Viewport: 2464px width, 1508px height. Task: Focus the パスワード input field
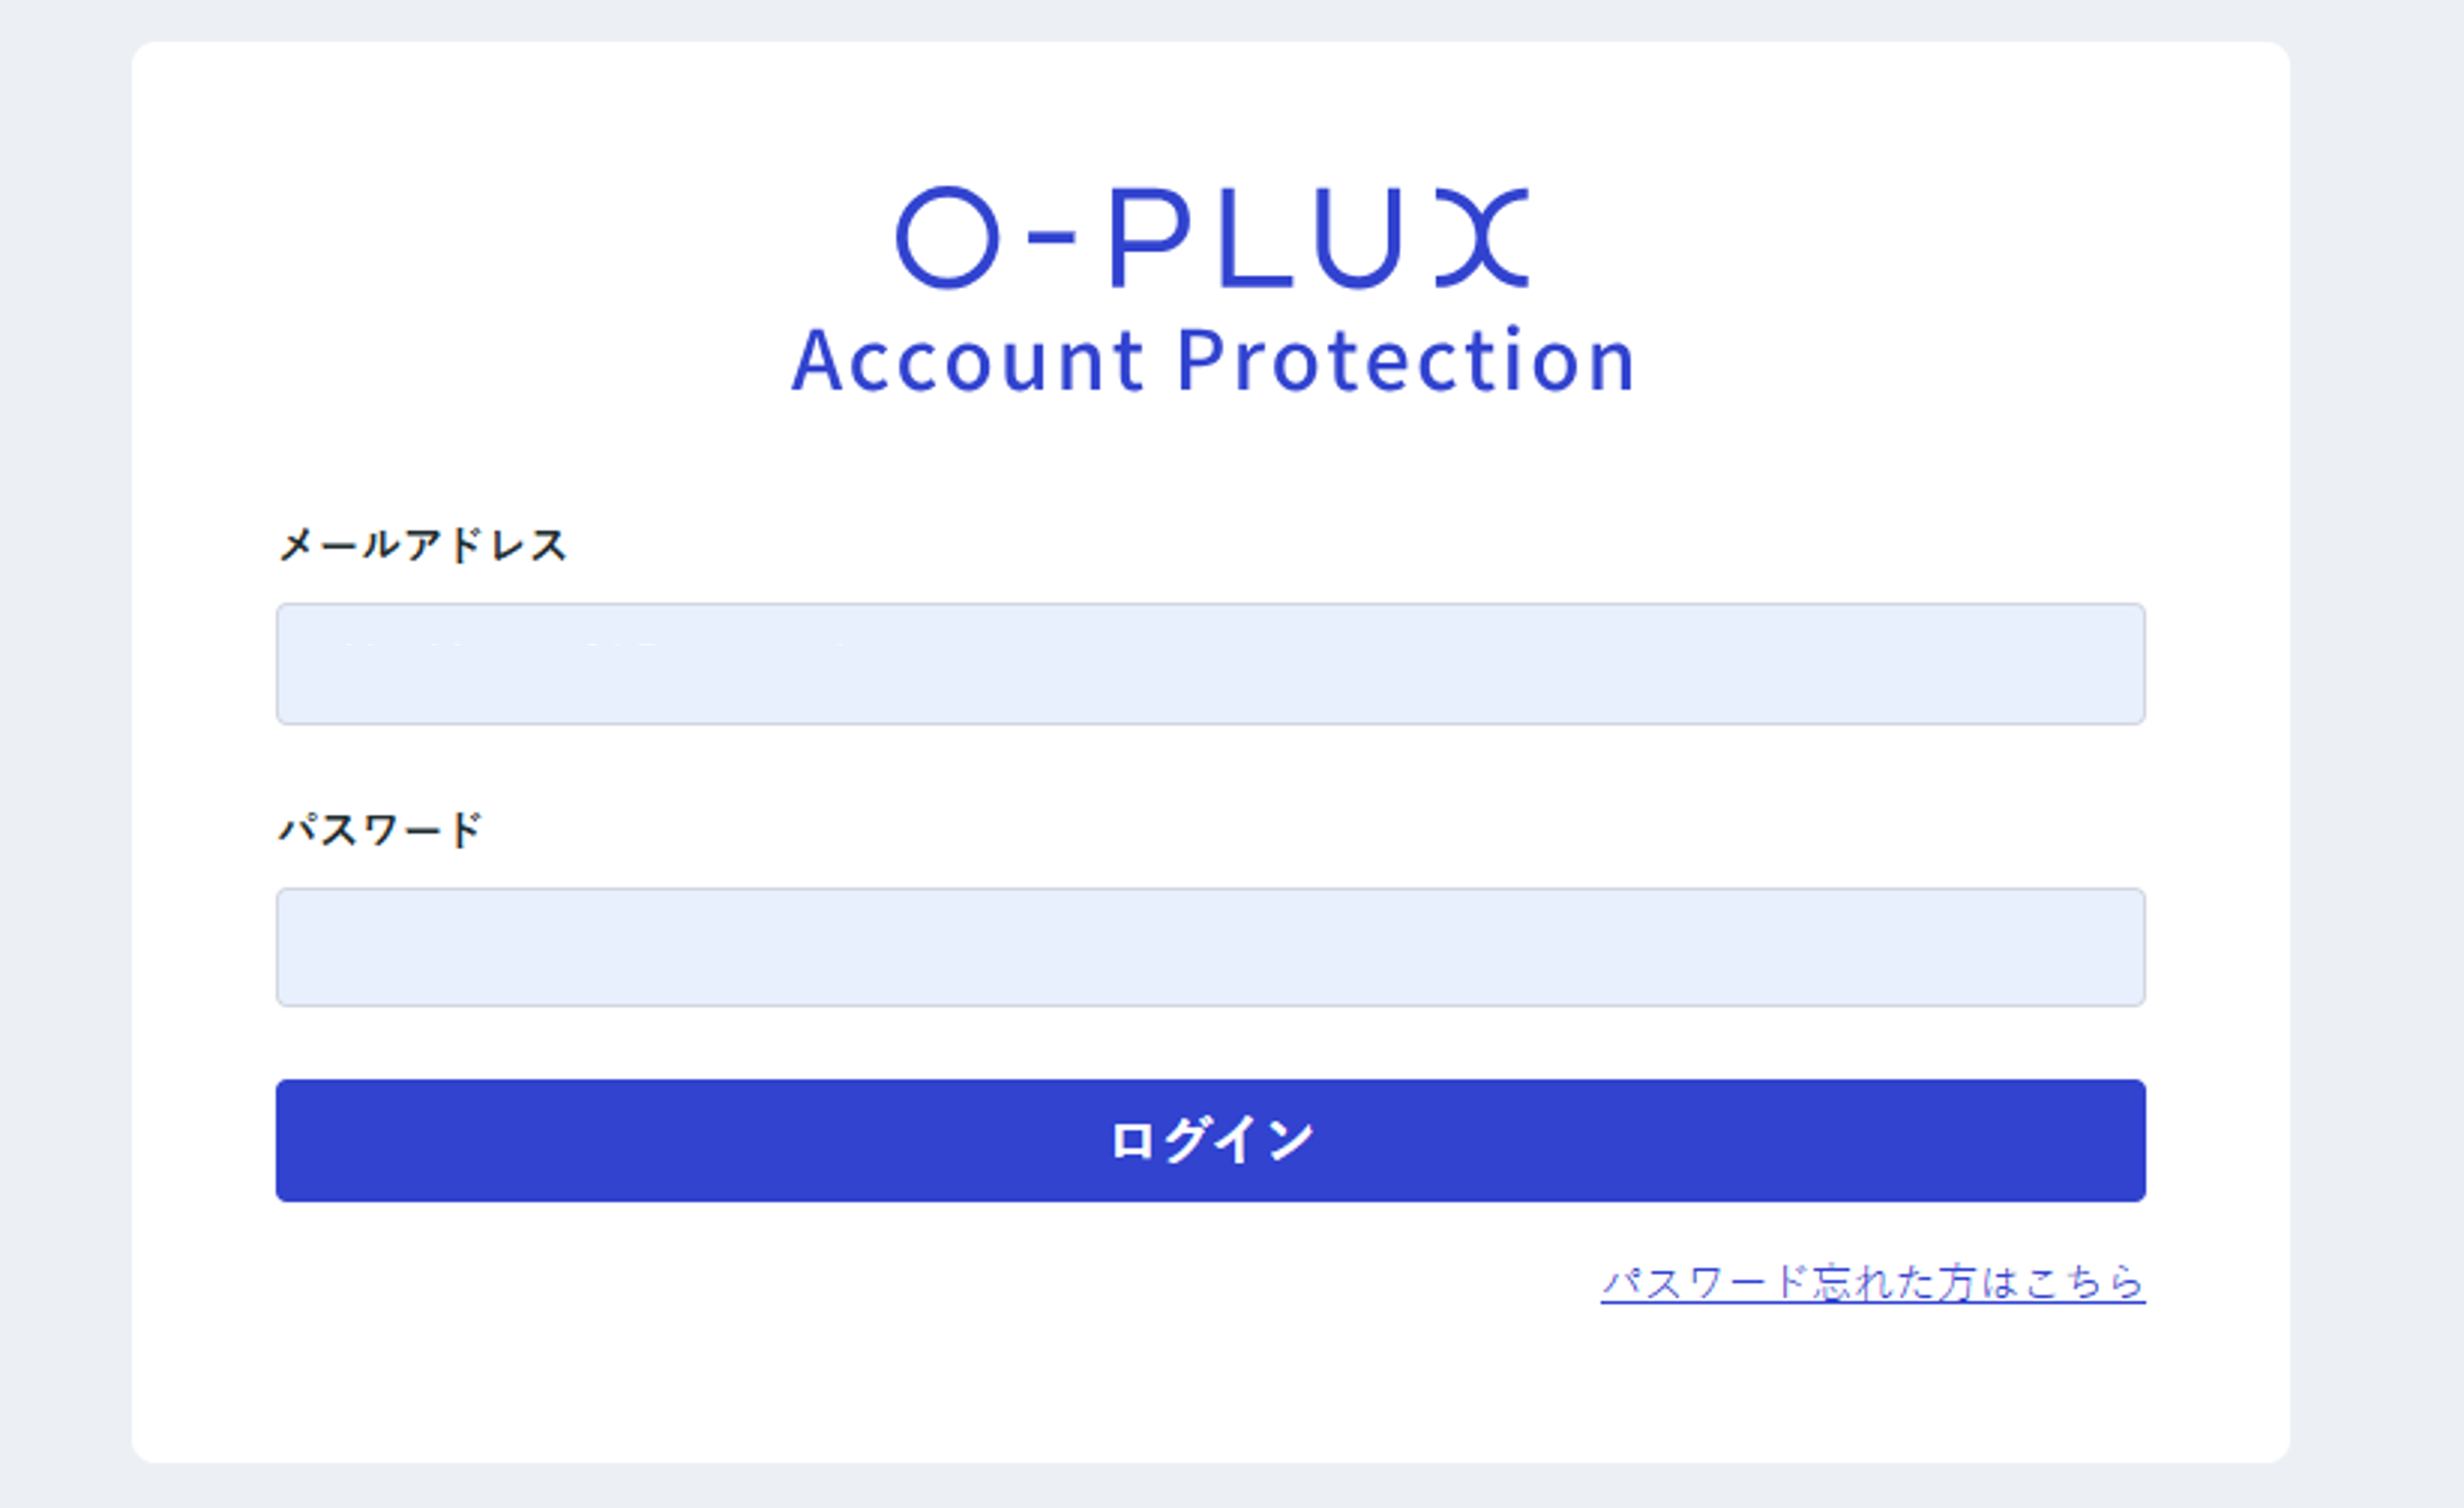1210,947
